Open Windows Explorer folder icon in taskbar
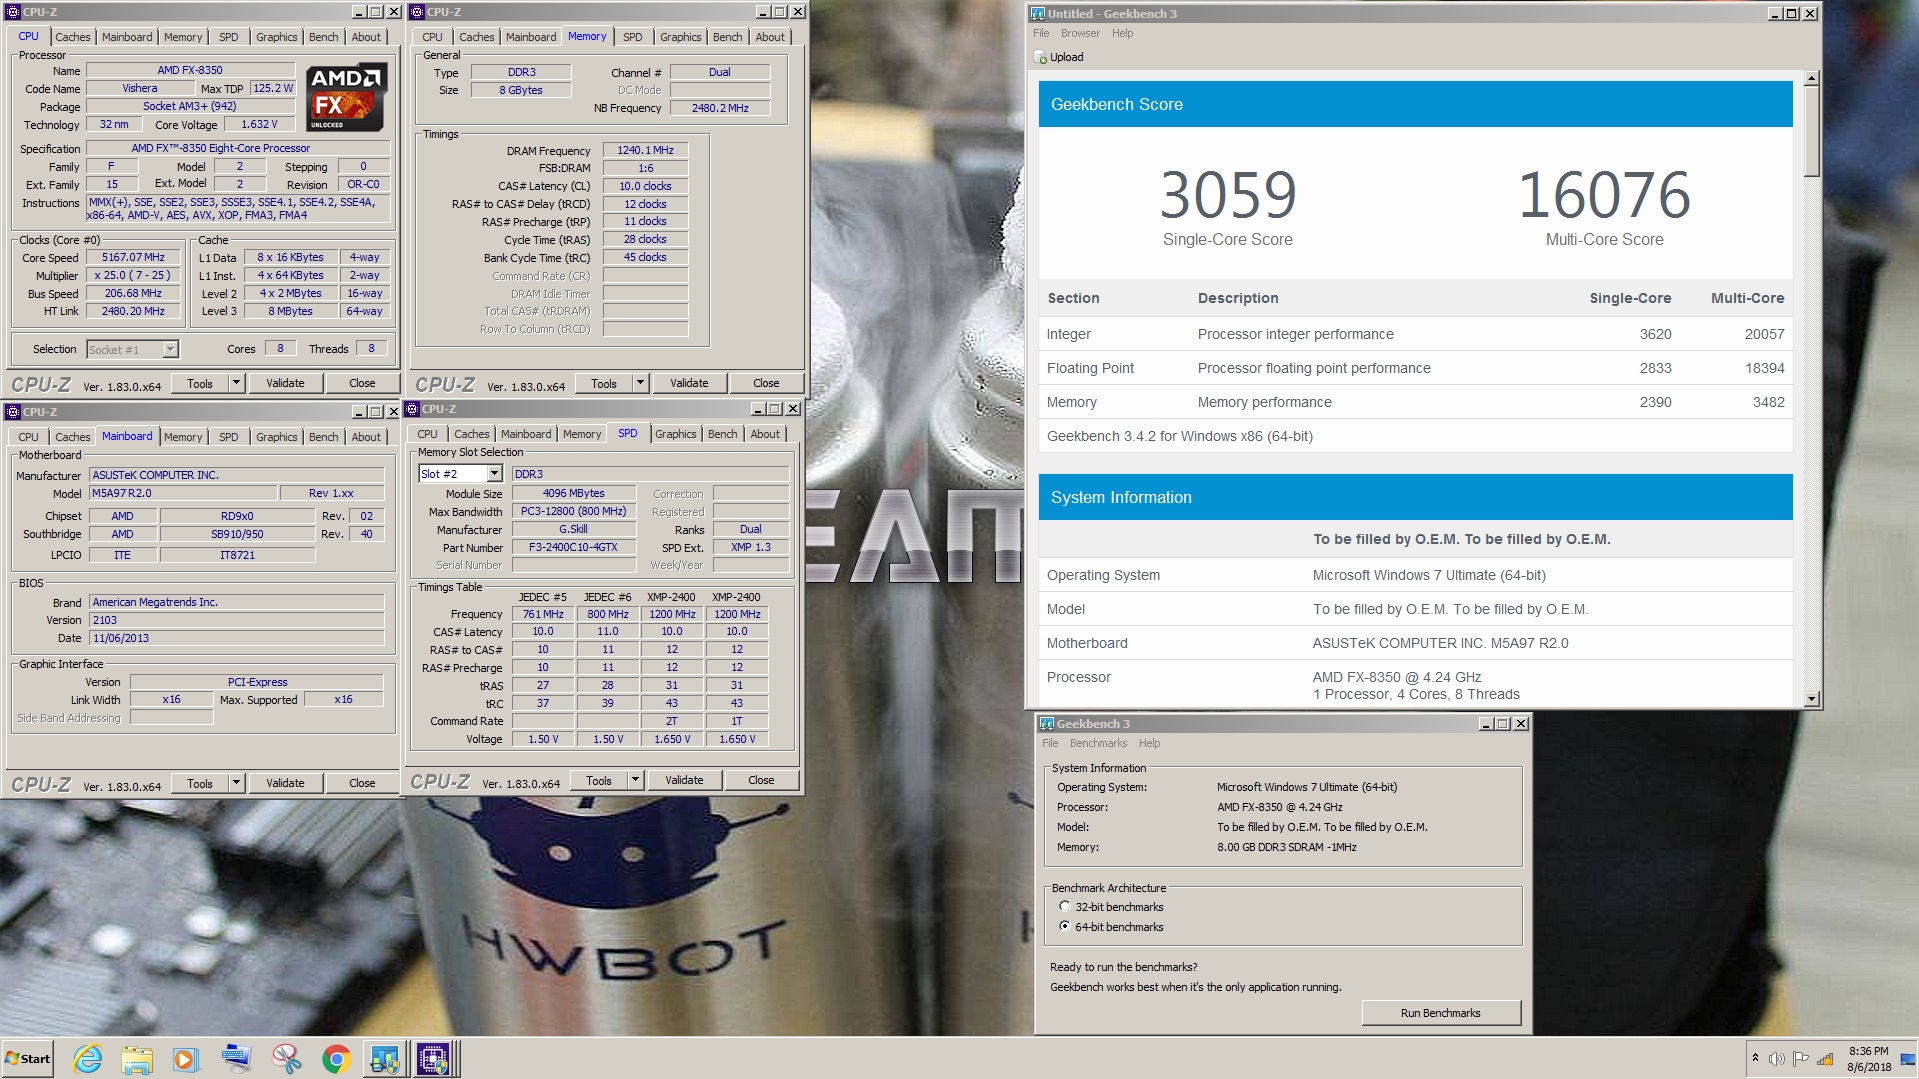The width and height of the screenshot is (1919, 1079). (x=137, y=1059)
